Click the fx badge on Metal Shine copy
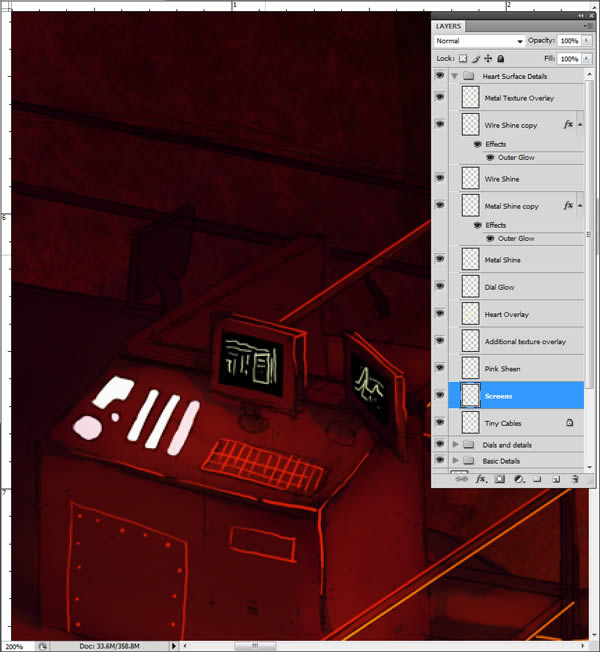600x652 pixels. (x=568, y=205)
